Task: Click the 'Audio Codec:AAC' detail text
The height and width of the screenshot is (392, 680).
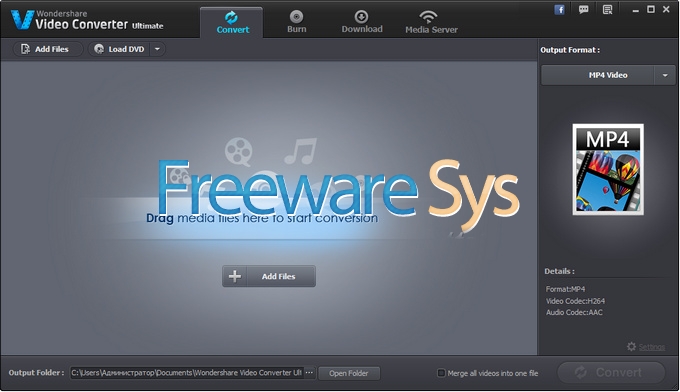Action: 574,313
